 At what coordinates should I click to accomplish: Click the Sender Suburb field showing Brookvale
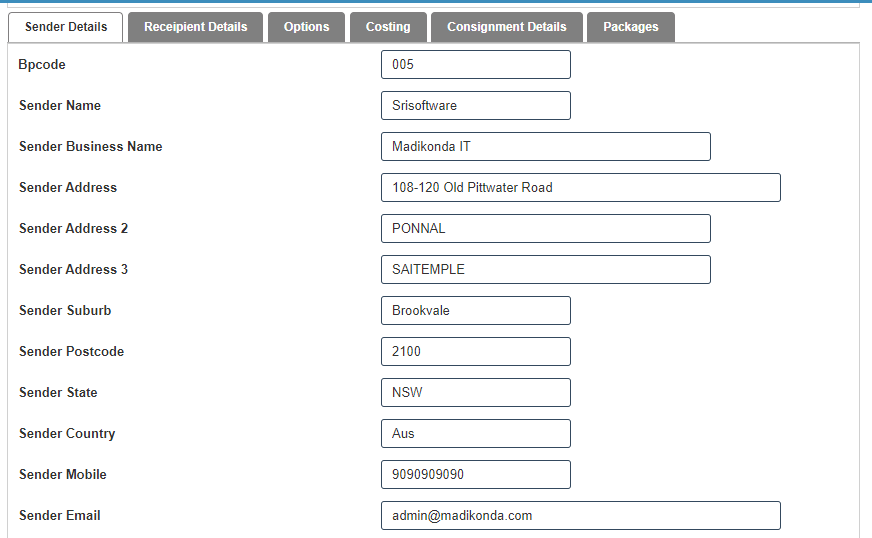[x=475, y=311]
